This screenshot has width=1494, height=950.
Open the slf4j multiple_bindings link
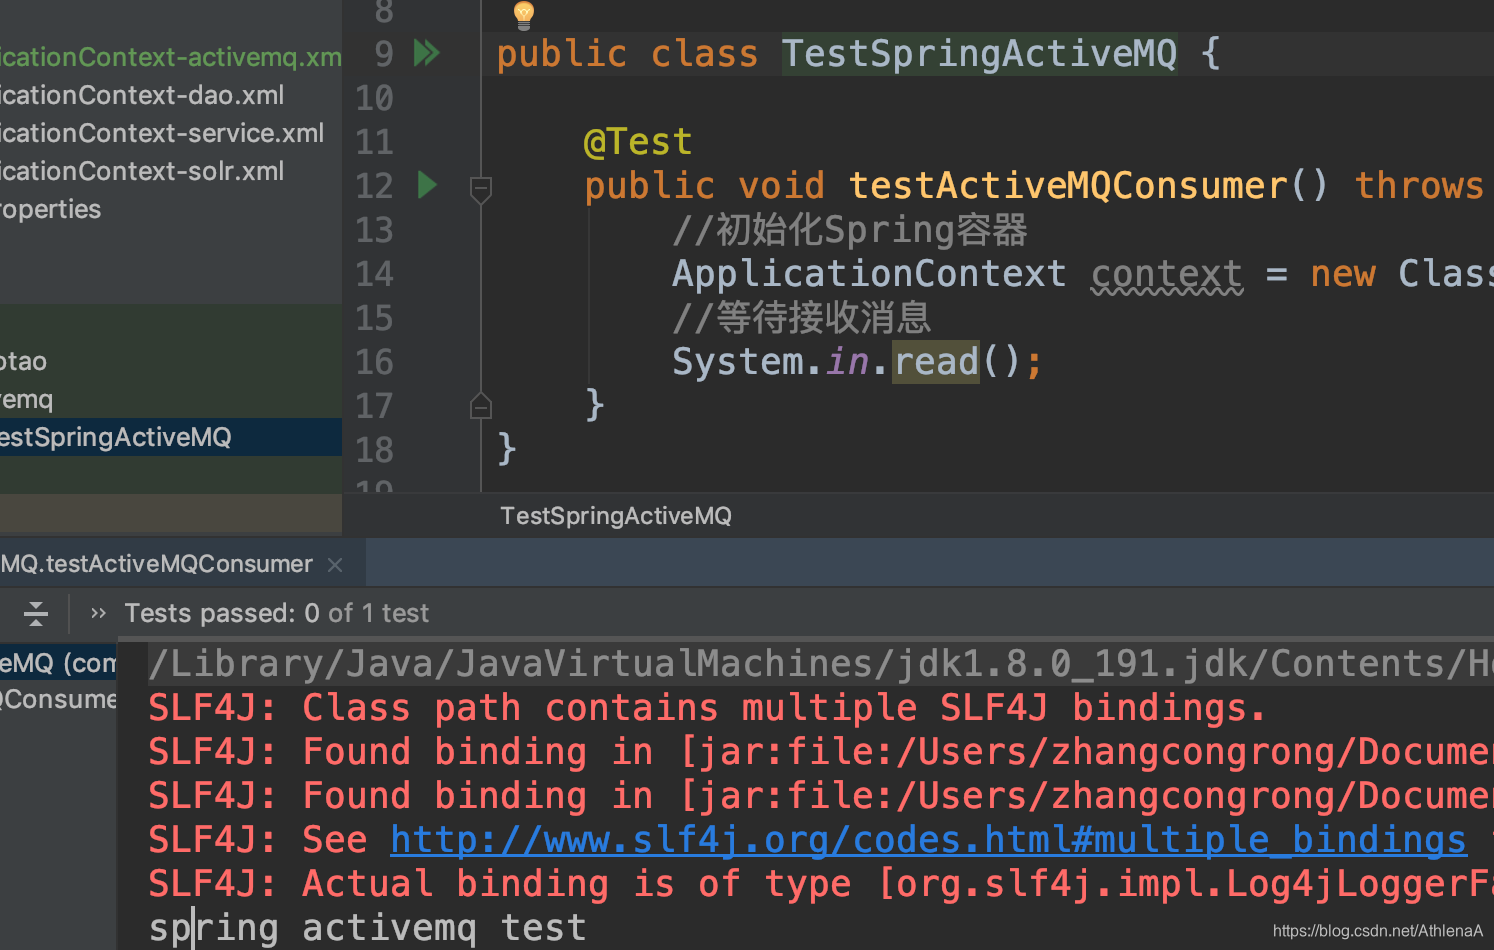928,840
